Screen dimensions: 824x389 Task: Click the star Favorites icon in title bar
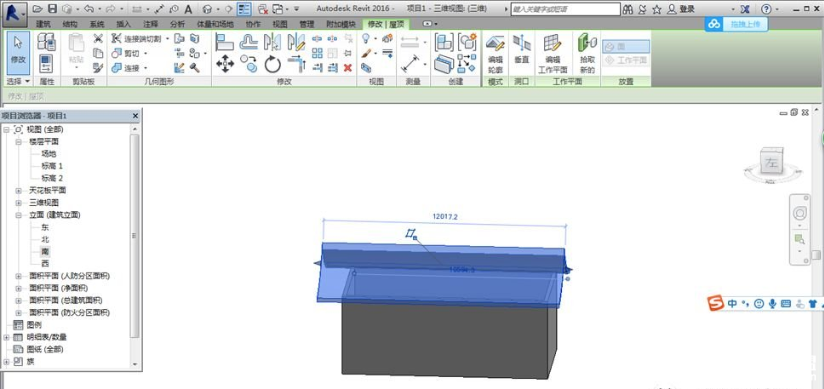coord(656,9)
